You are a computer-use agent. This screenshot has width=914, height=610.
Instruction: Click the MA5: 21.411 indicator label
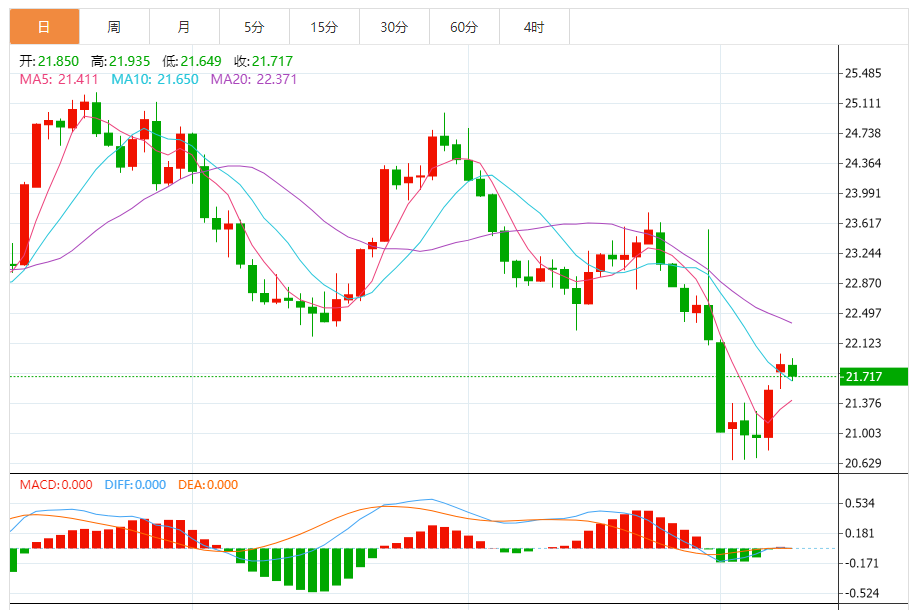(x=59, y=79)
